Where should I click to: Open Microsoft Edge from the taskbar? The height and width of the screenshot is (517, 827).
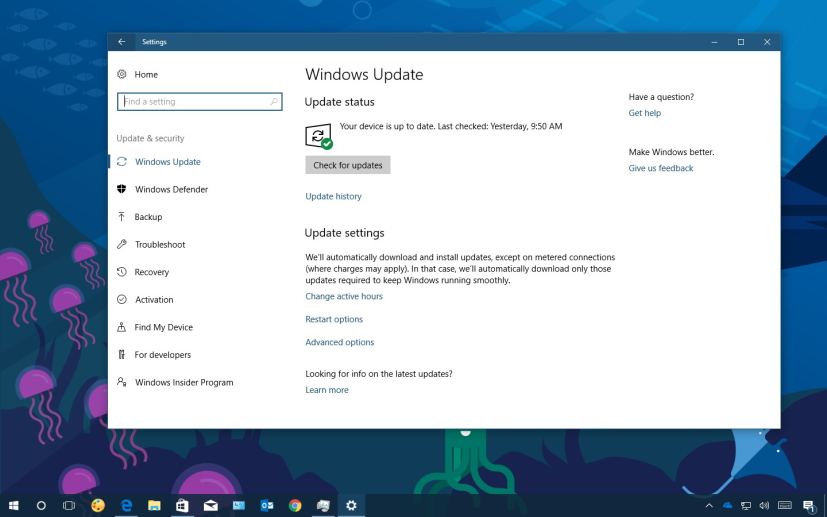(126, 505)
